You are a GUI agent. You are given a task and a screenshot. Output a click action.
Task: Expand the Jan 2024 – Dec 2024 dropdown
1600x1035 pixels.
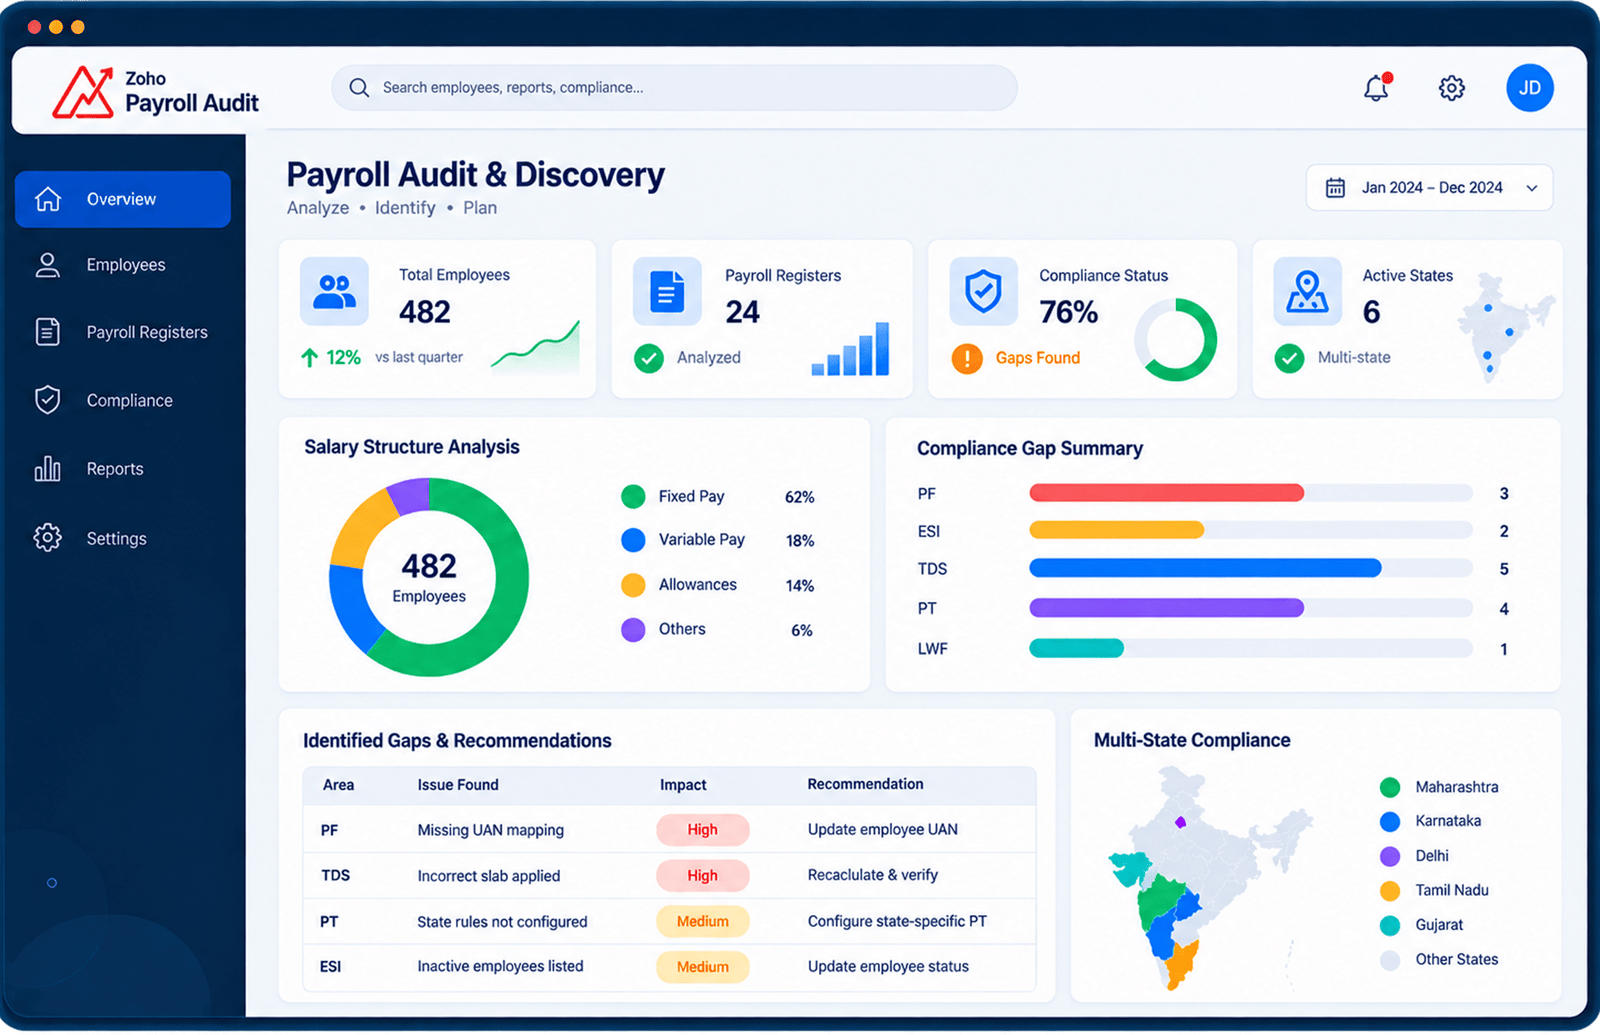pos(1429,188)
